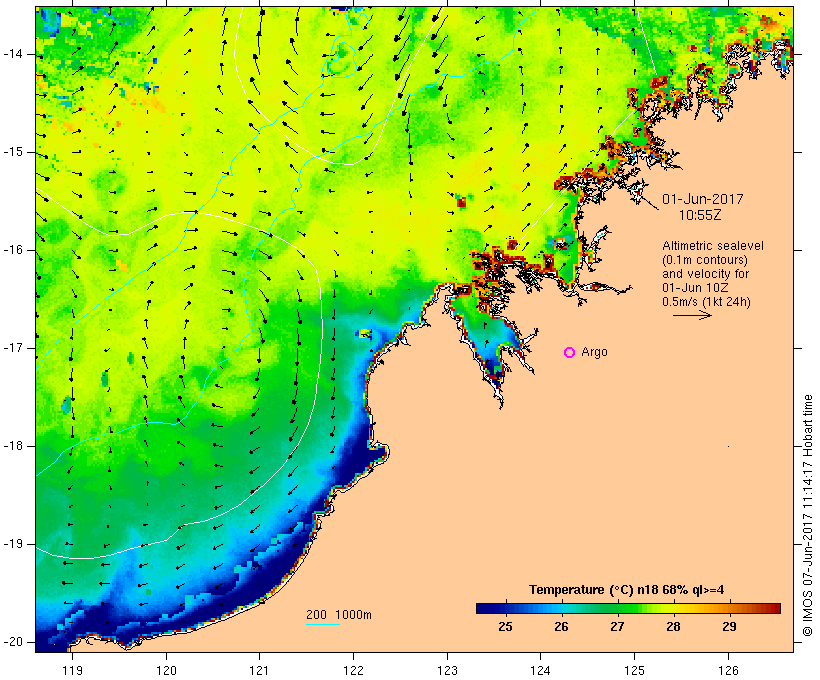The height and width of the screenshot is (680, 820).
Task: Click the colorbar tick label '25'
Action: pyautogui.click(x=505, y=627)
